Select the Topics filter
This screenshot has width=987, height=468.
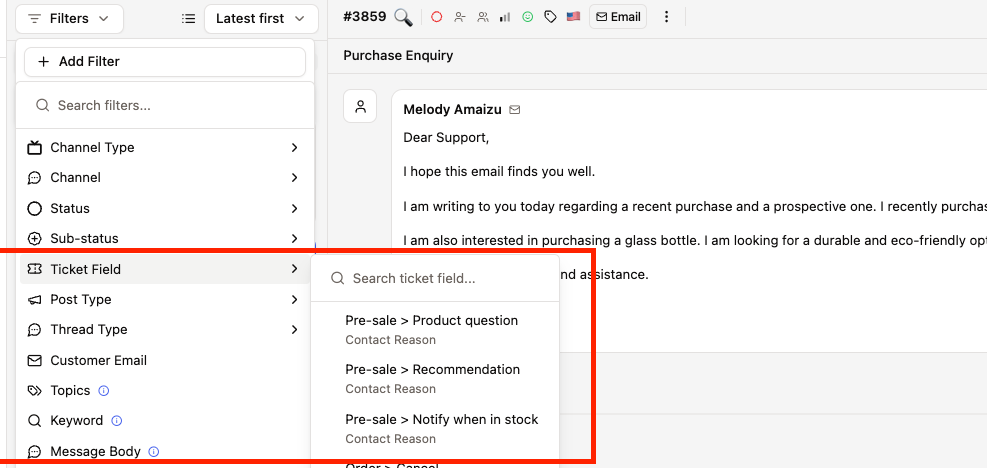click(x=165, y=391)
